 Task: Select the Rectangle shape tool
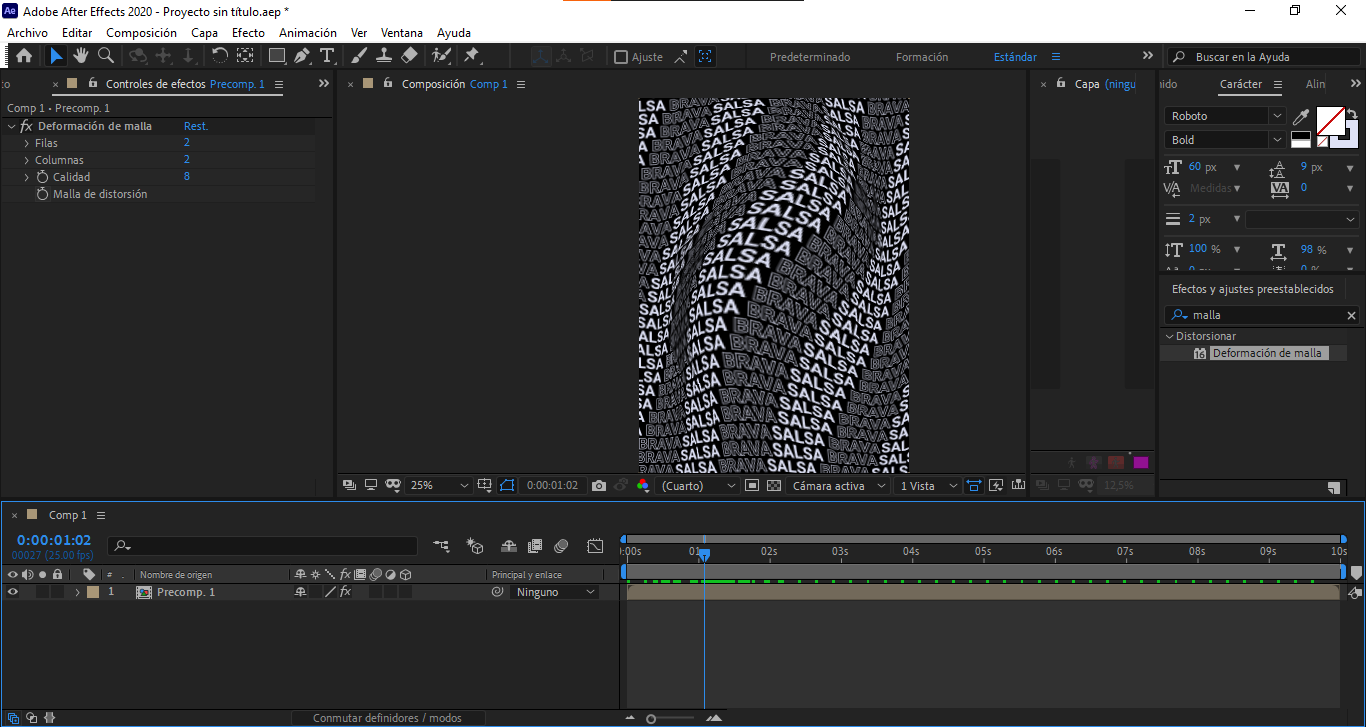tap(277, 56)
